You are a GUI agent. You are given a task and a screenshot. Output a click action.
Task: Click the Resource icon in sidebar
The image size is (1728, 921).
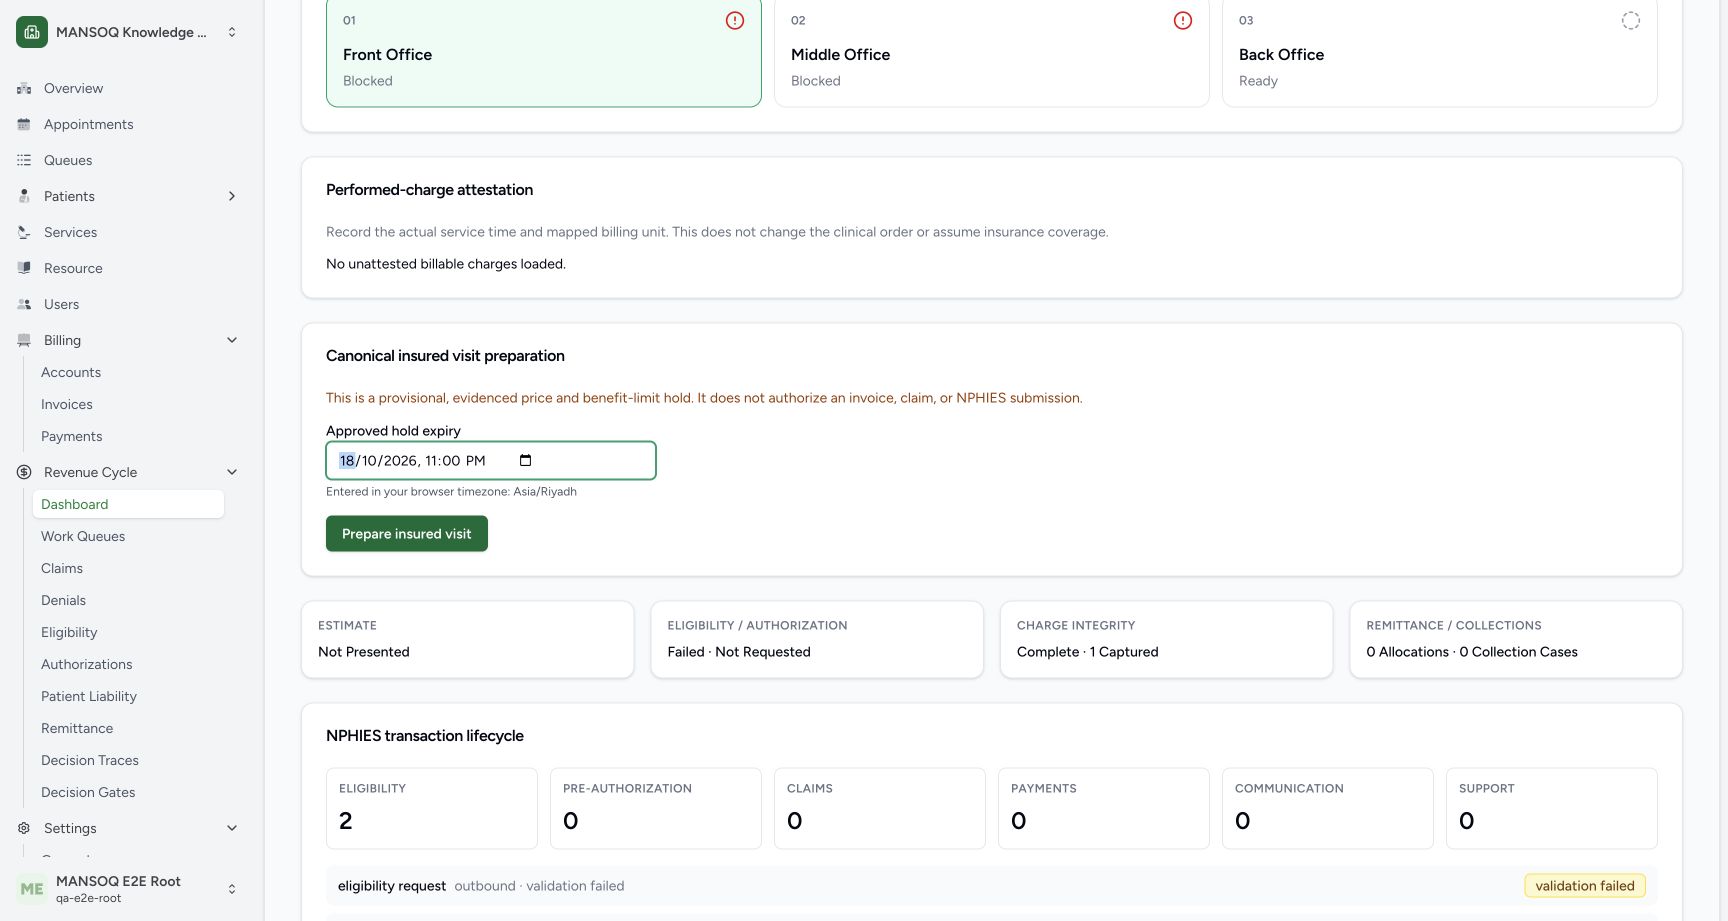coord(24,268)
